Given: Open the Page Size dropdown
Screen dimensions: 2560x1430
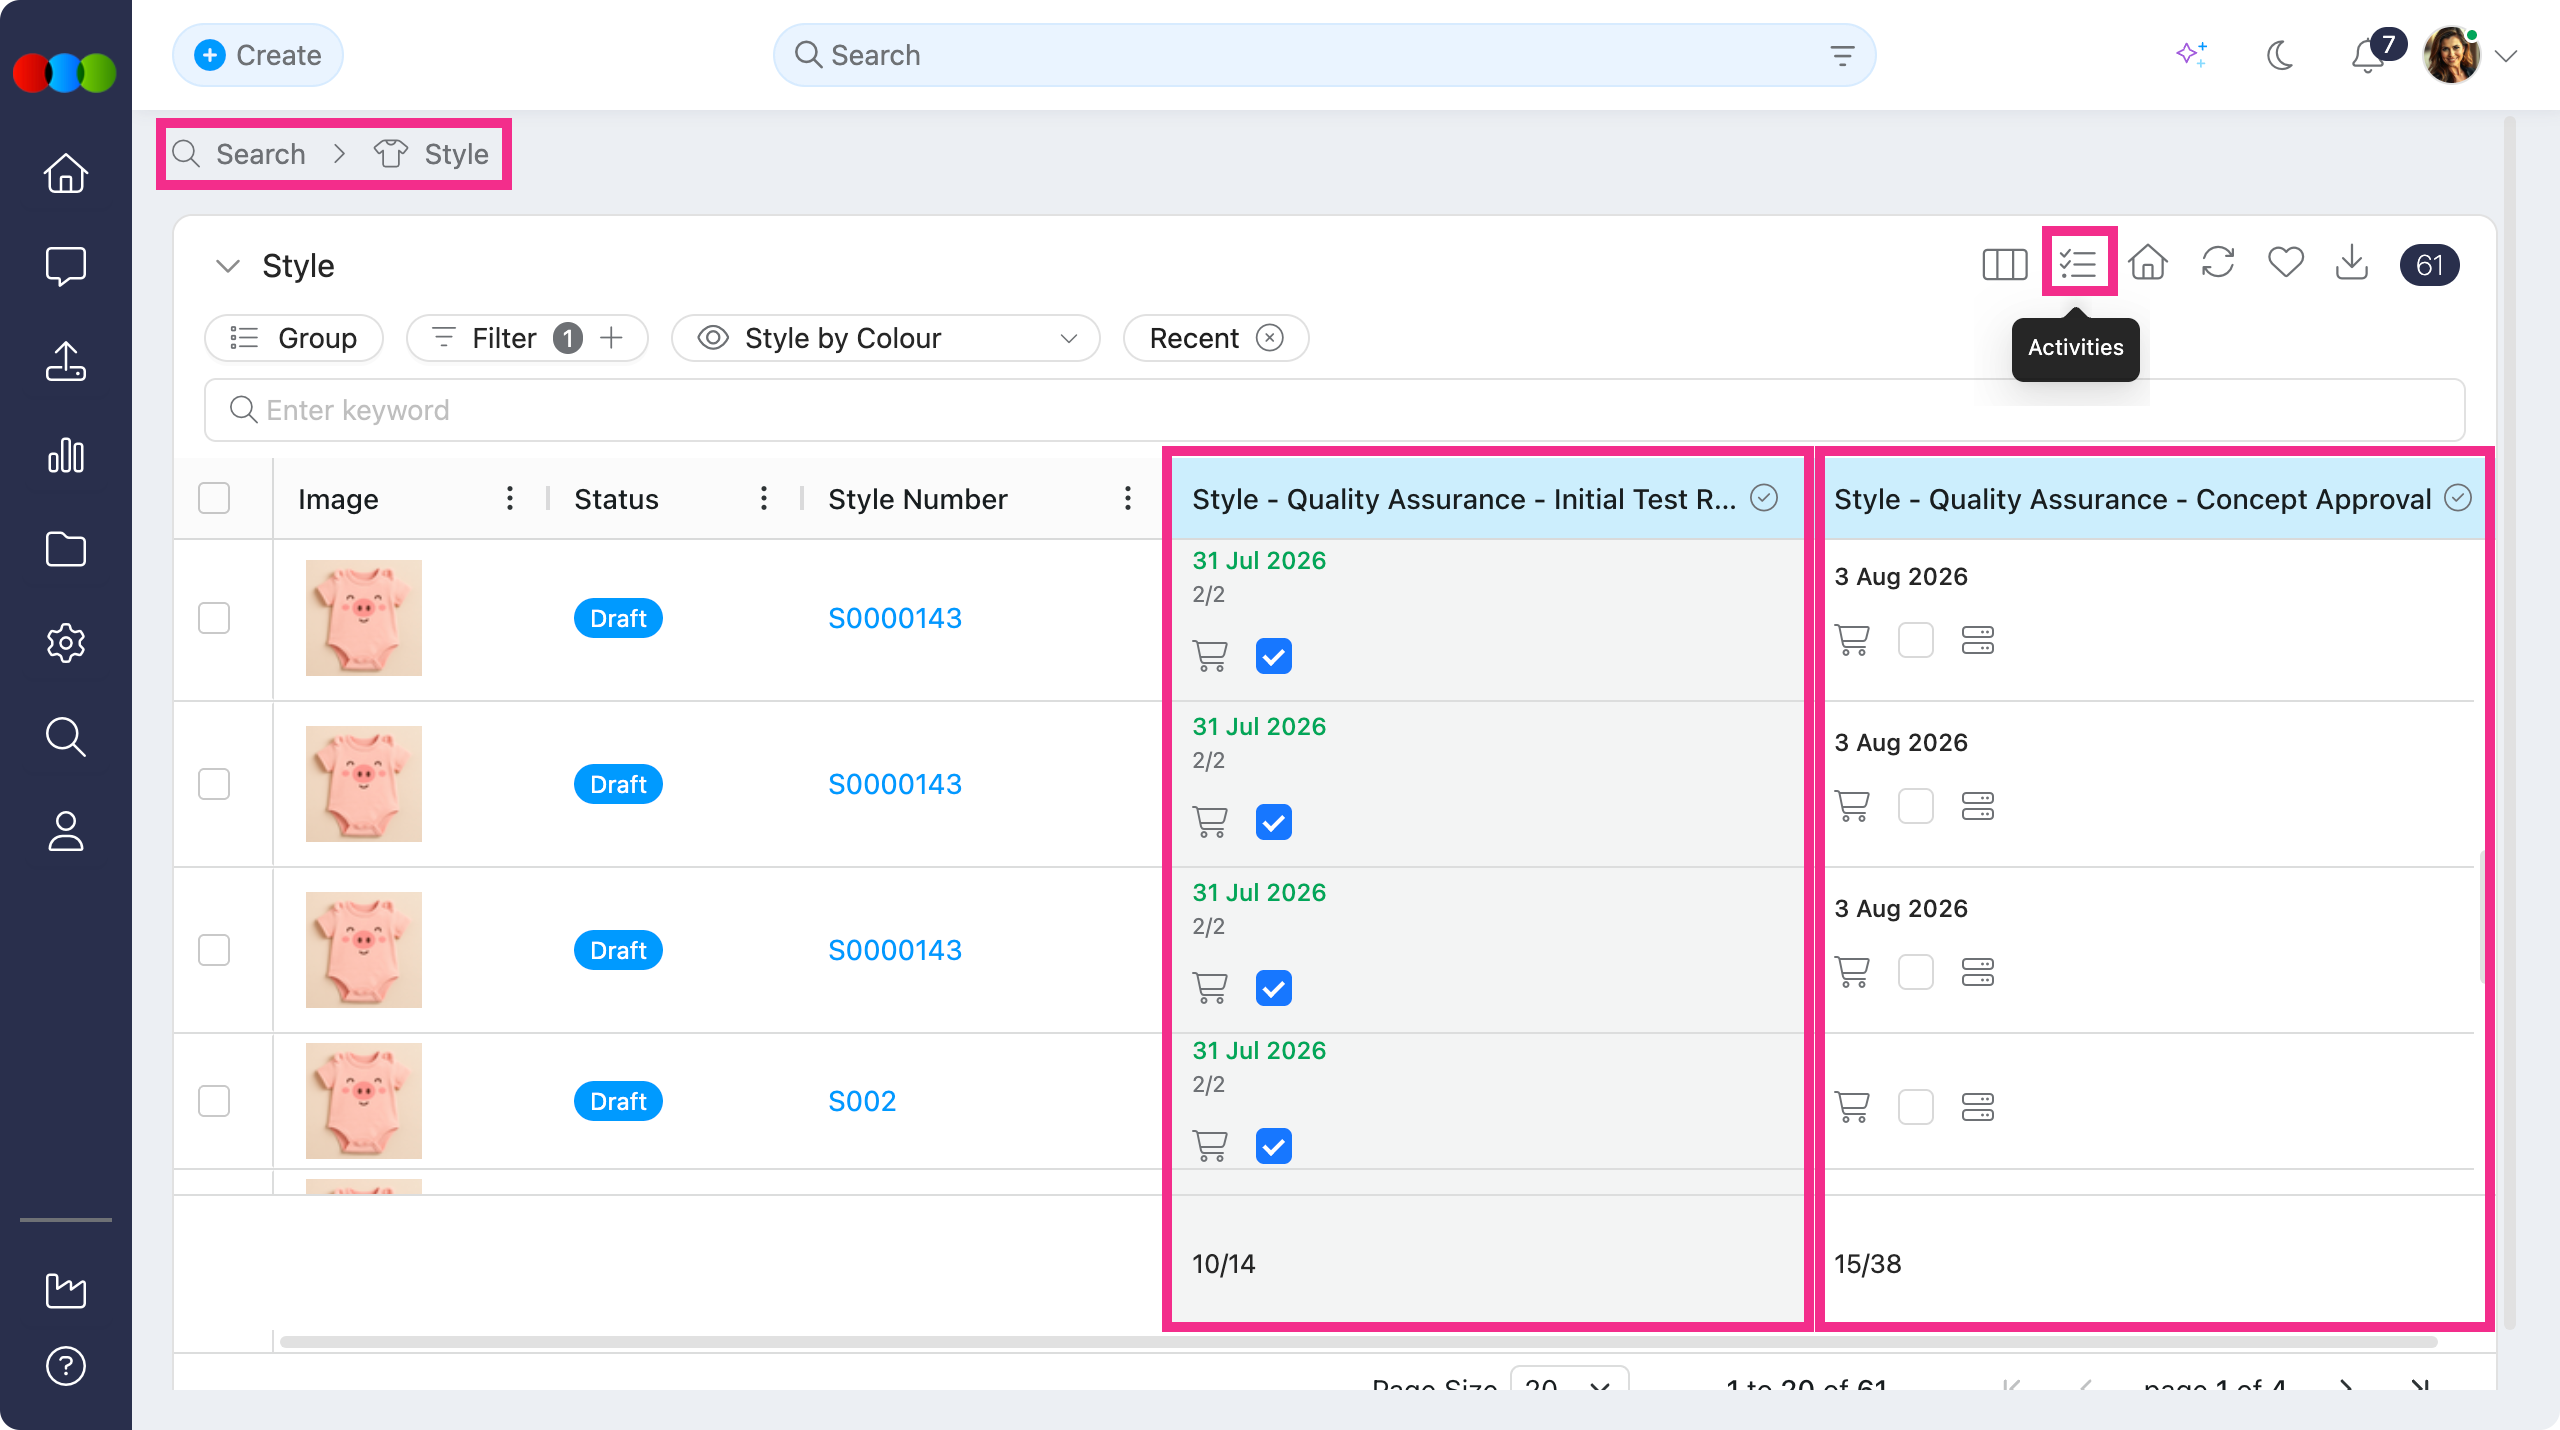Looking at the screenshot, I should coord(1570,1380).
